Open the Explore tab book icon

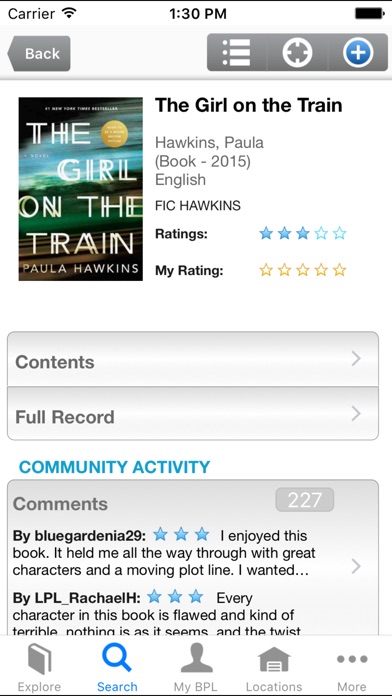coord(40,660)
